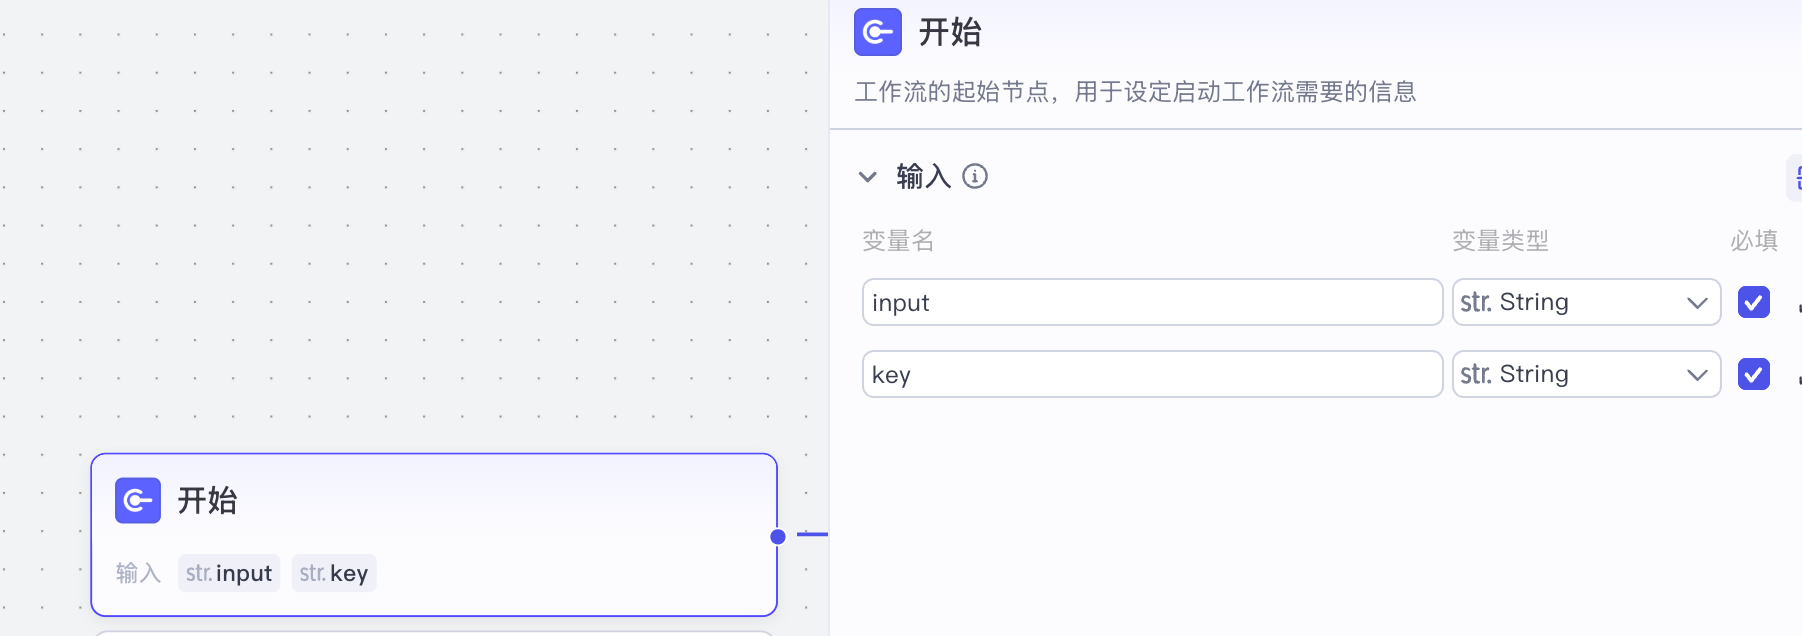Click the str key tag on Start node
Screen dimensions: 1802x636
334,573
